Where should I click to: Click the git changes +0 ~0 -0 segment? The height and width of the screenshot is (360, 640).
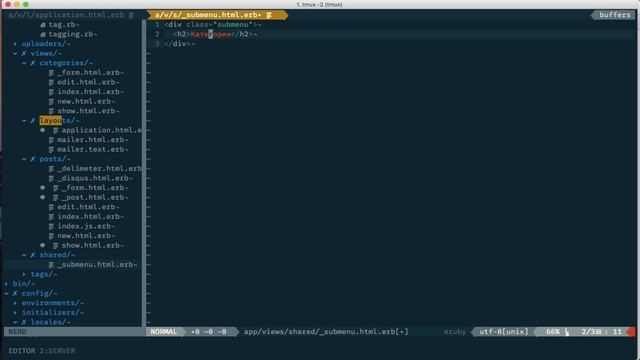tap(209, 332)
